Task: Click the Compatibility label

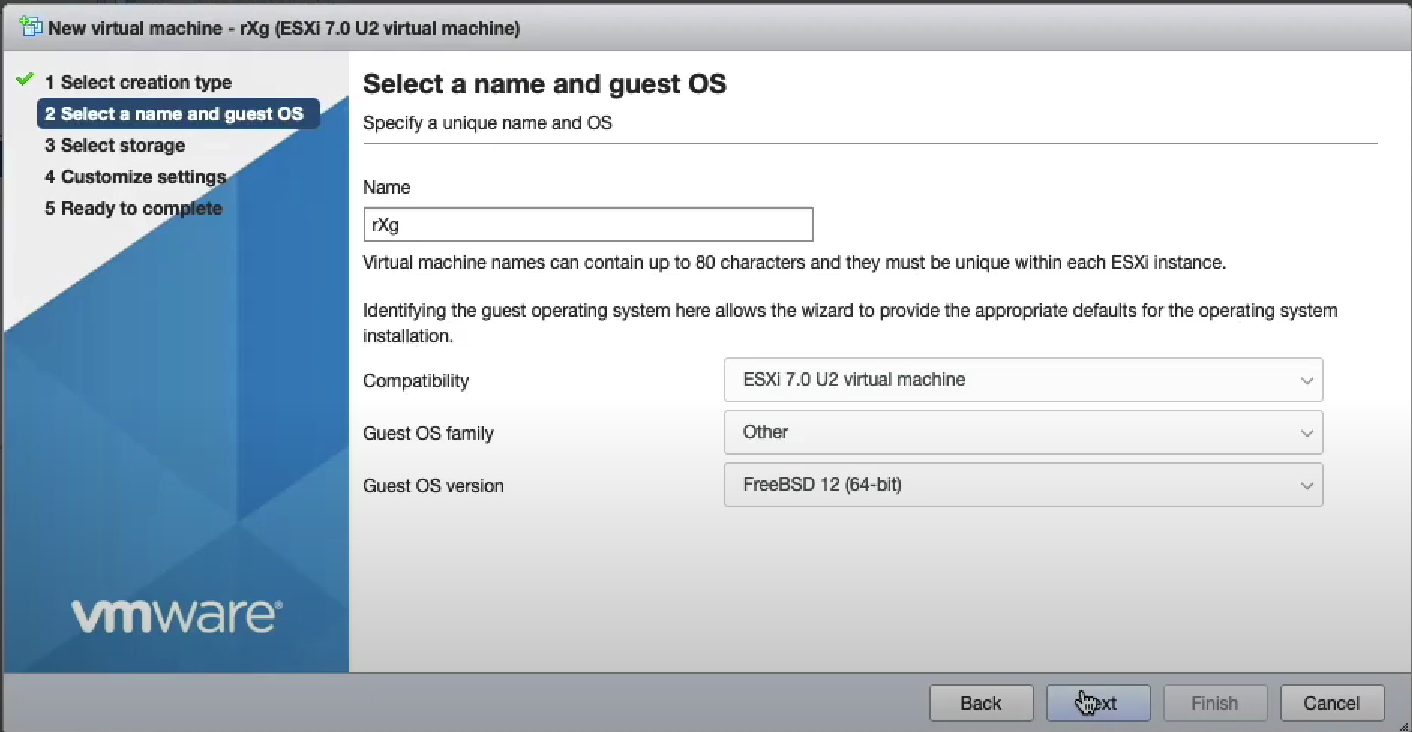Action: [416, 381]
